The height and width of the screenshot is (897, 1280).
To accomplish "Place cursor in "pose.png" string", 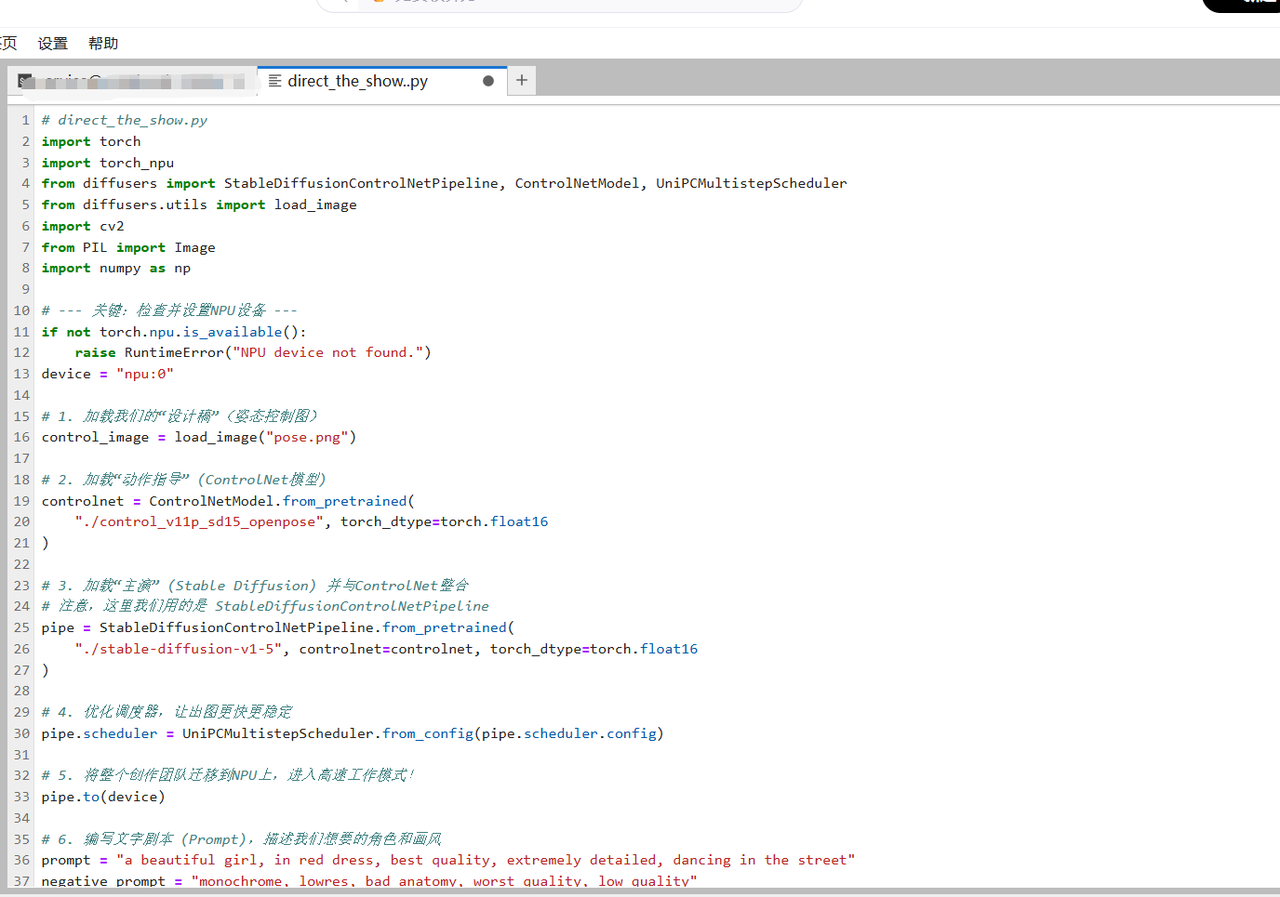I will click(x=307, y=437).
